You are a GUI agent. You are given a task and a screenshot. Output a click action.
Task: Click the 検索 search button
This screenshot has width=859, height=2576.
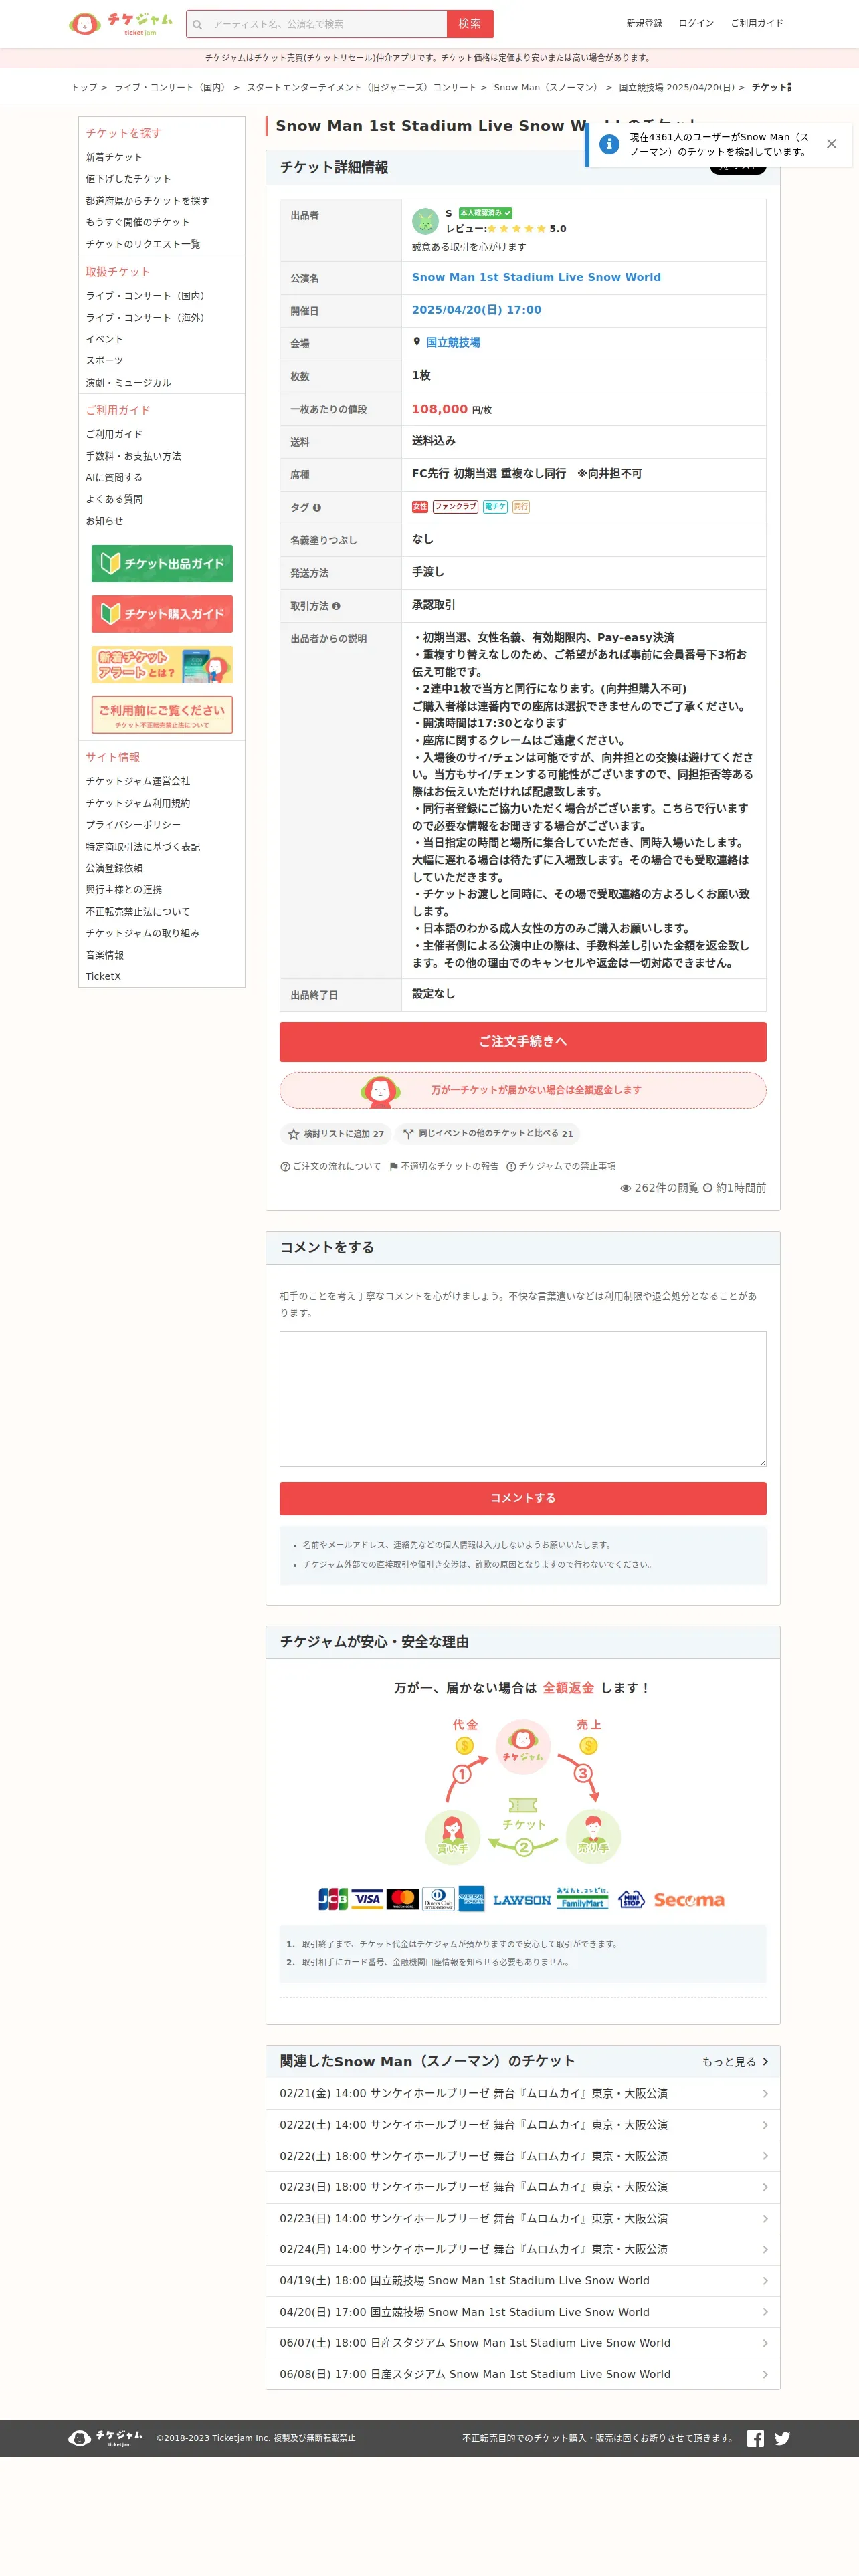470,24
